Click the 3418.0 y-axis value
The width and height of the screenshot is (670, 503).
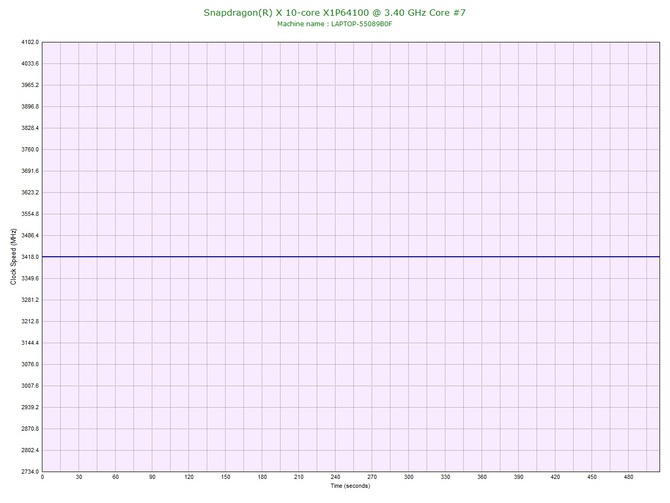[x=30, y=257]
